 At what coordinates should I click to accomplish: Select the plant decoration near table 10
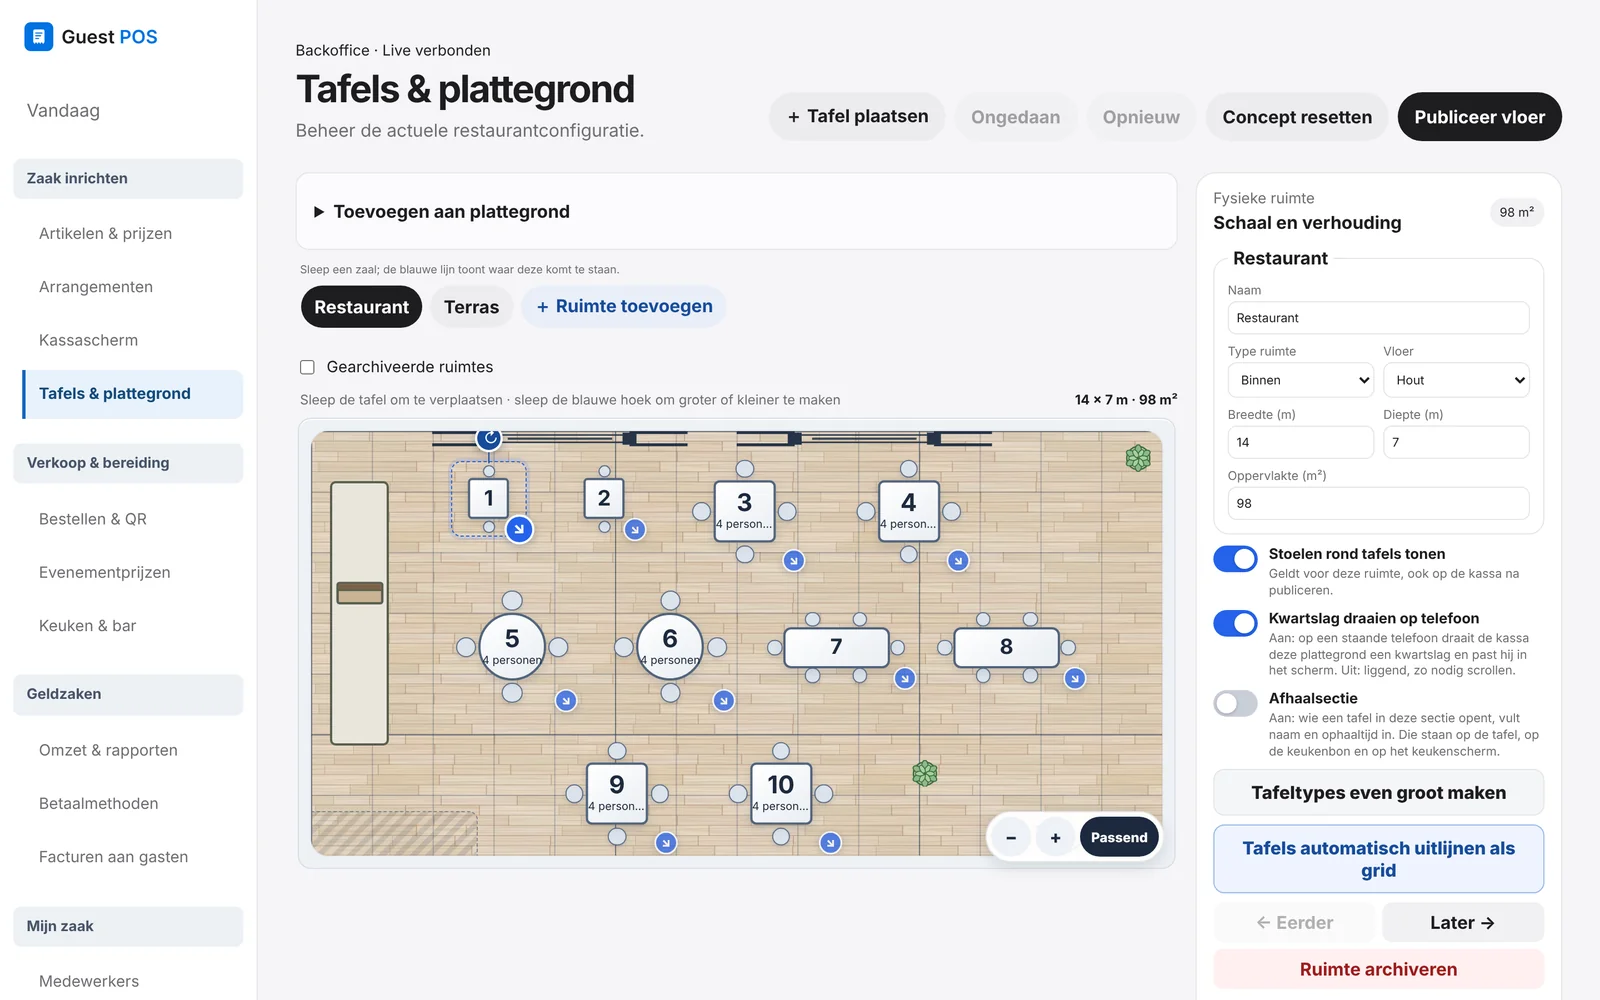pyautogui.click(x=925, y=773)
